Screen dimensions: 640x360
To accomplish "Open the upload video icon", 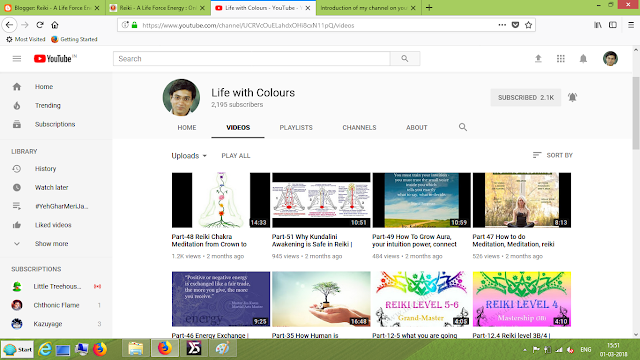I will (538, 59).
